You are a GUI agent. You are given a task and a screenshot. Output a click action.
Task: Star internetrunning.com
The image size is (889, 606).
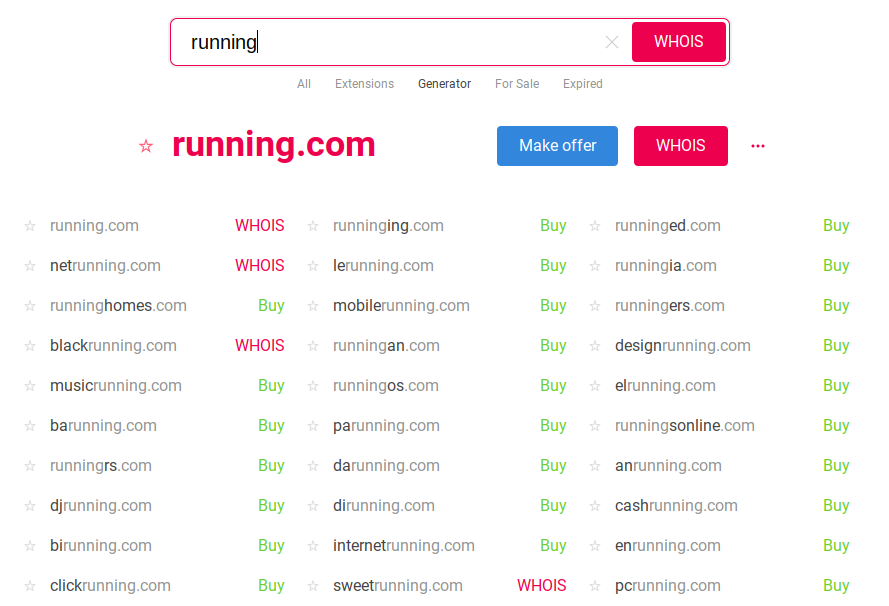click(x=312, y=546)
